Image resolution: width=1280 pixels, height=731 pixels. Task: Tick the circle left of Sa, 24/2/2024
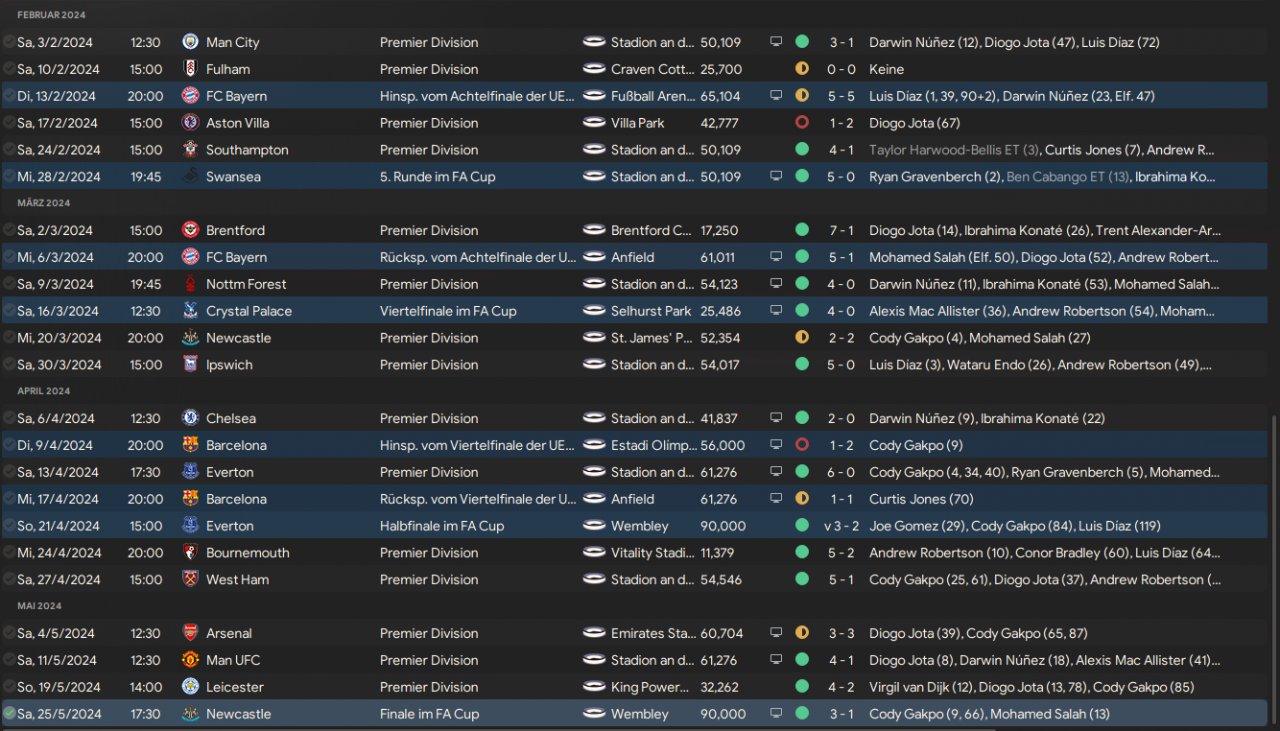9,150
